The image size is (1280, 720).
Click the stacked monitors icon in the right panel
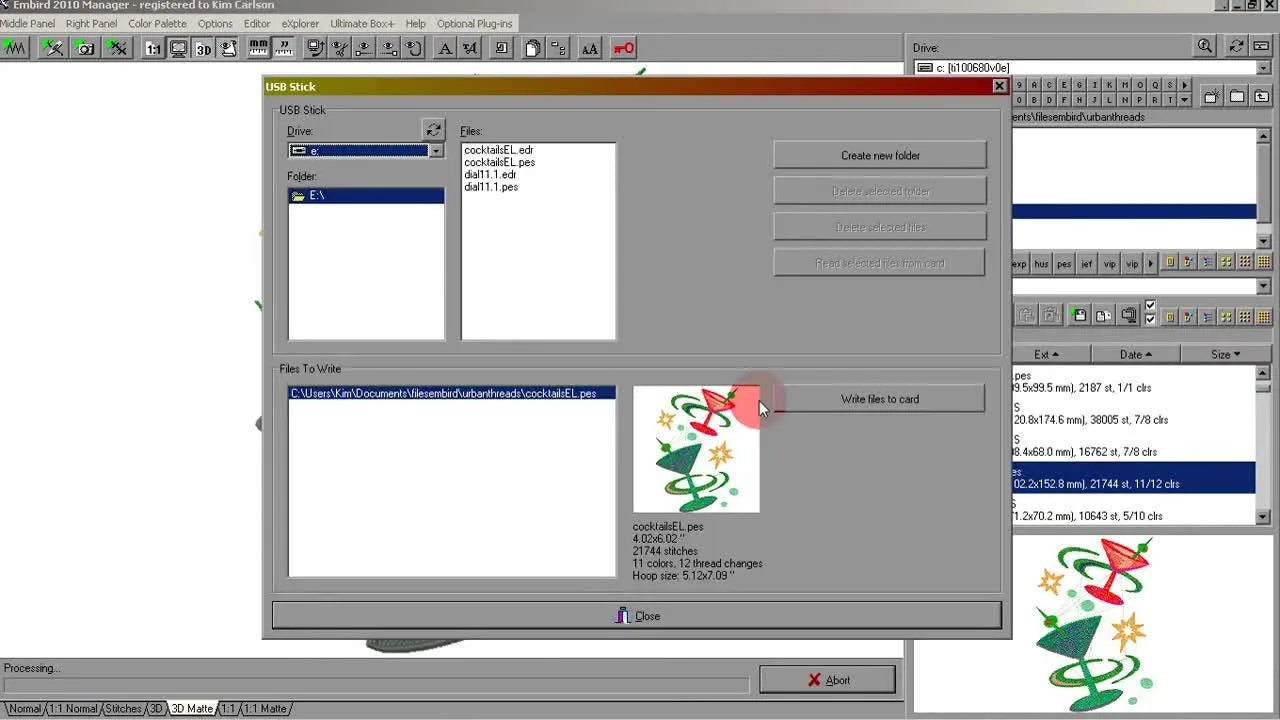coord(1129,315)
